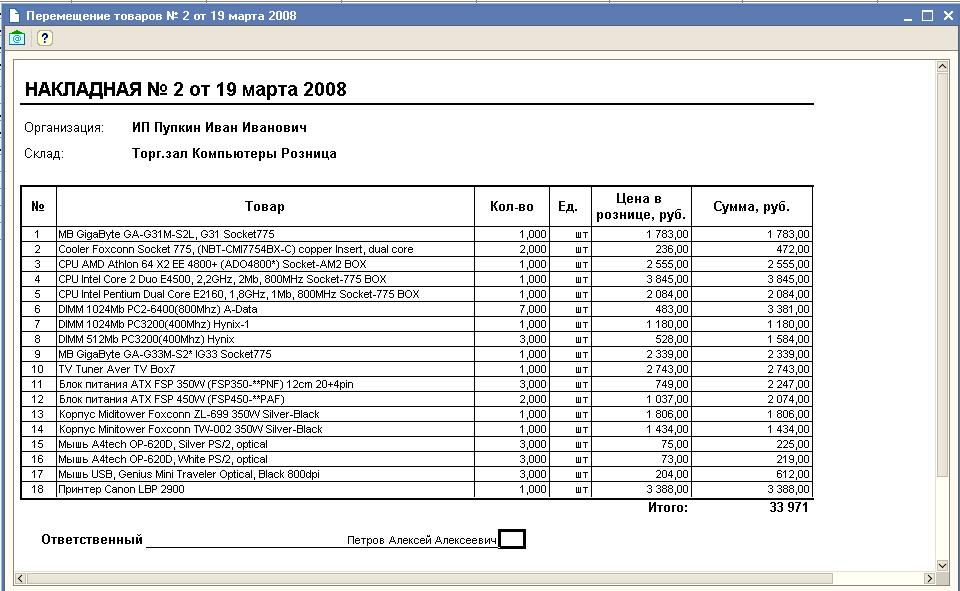Click organization name ИП Пупкин Иван Иванович
The height and width of the screenshot is (591, 960).
point(219,127)
